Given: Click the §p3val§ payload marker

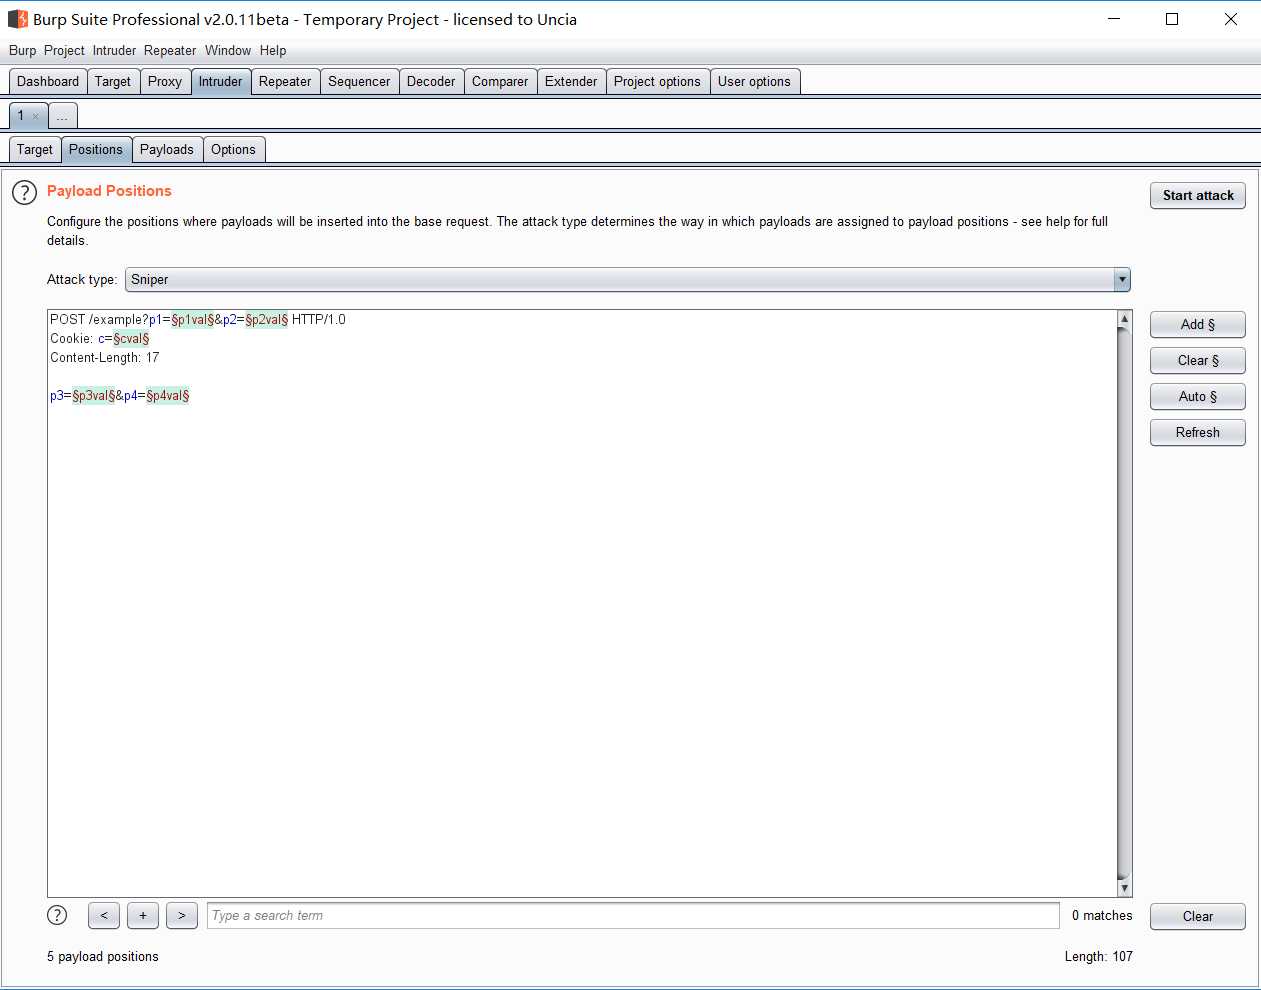Looking at the screenshot, I should (x=94, y=396).
